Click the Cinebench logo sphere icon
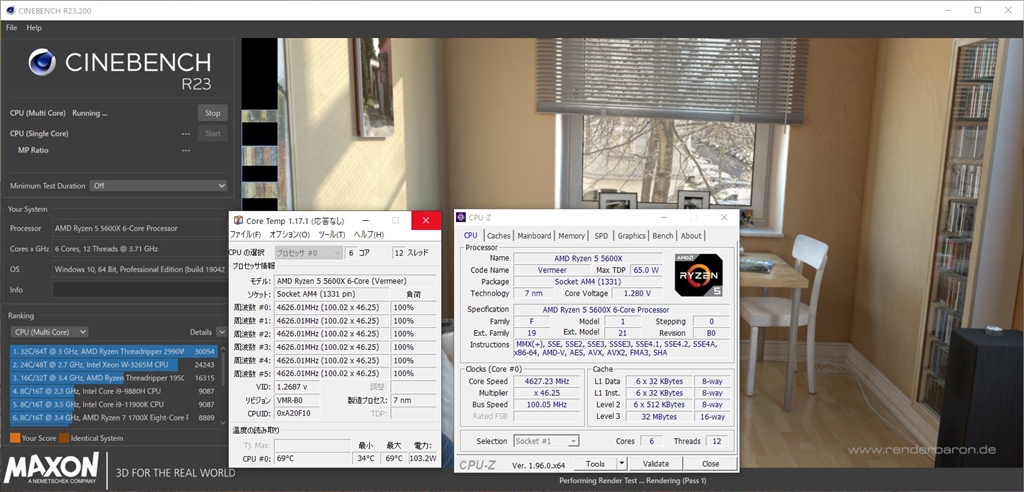The height and width of the screenshot is (492, 1024). click(42, 63)
